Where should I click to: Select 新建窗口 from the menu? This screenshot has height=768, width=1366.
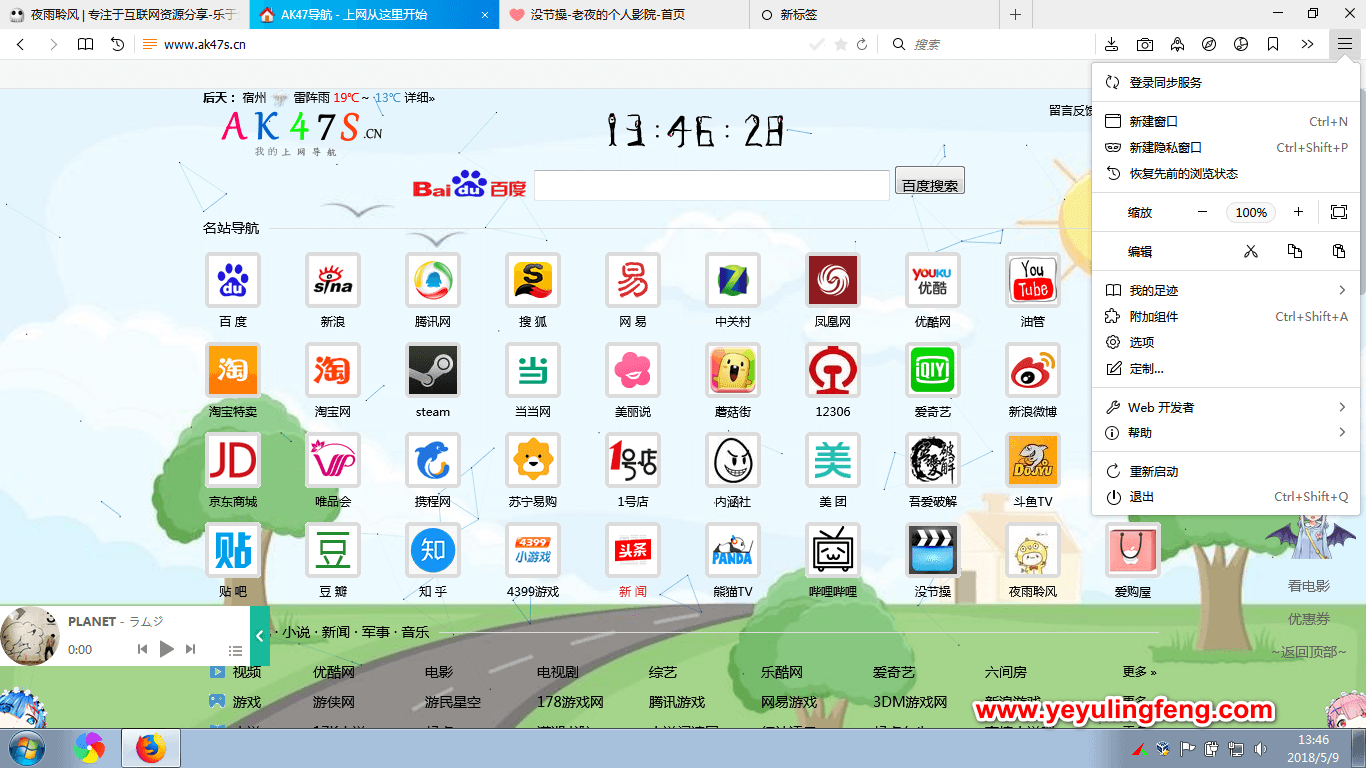pyautogui.click(x=1226, y=121)
